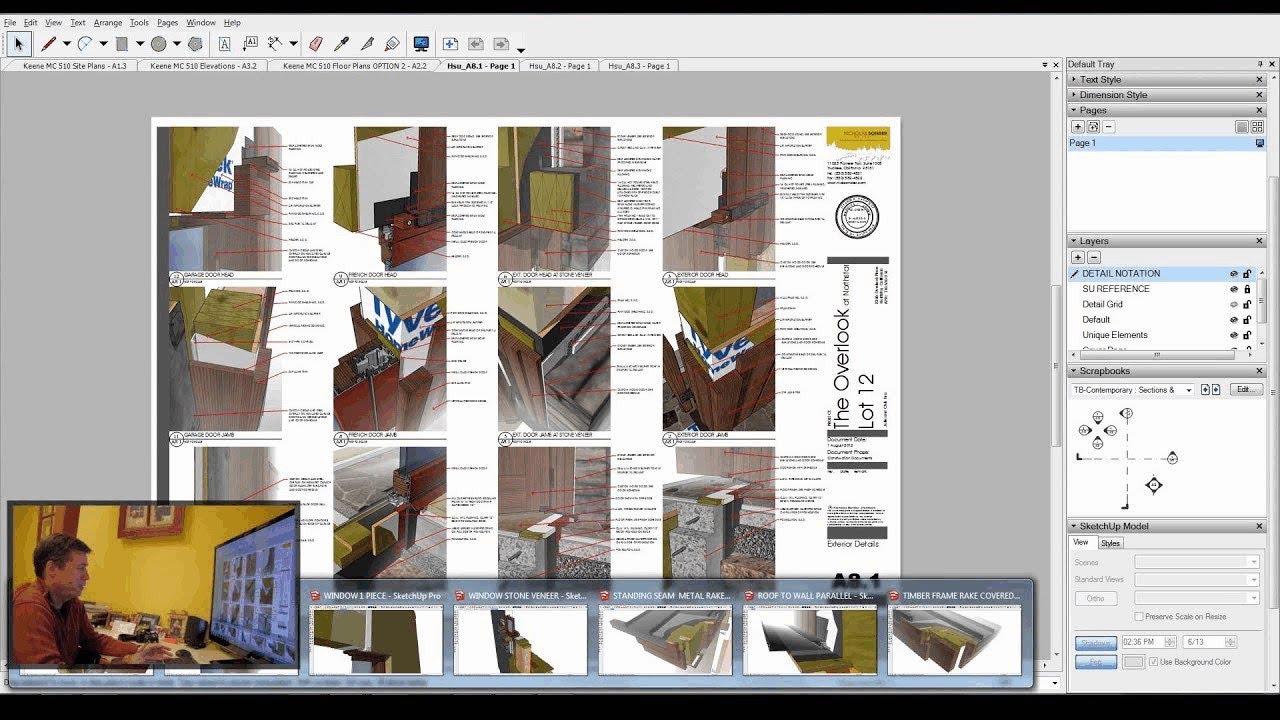Go to previous scrapbook page arrow
Viewport: 1280px width, 720px height.
pos(1205,390)
